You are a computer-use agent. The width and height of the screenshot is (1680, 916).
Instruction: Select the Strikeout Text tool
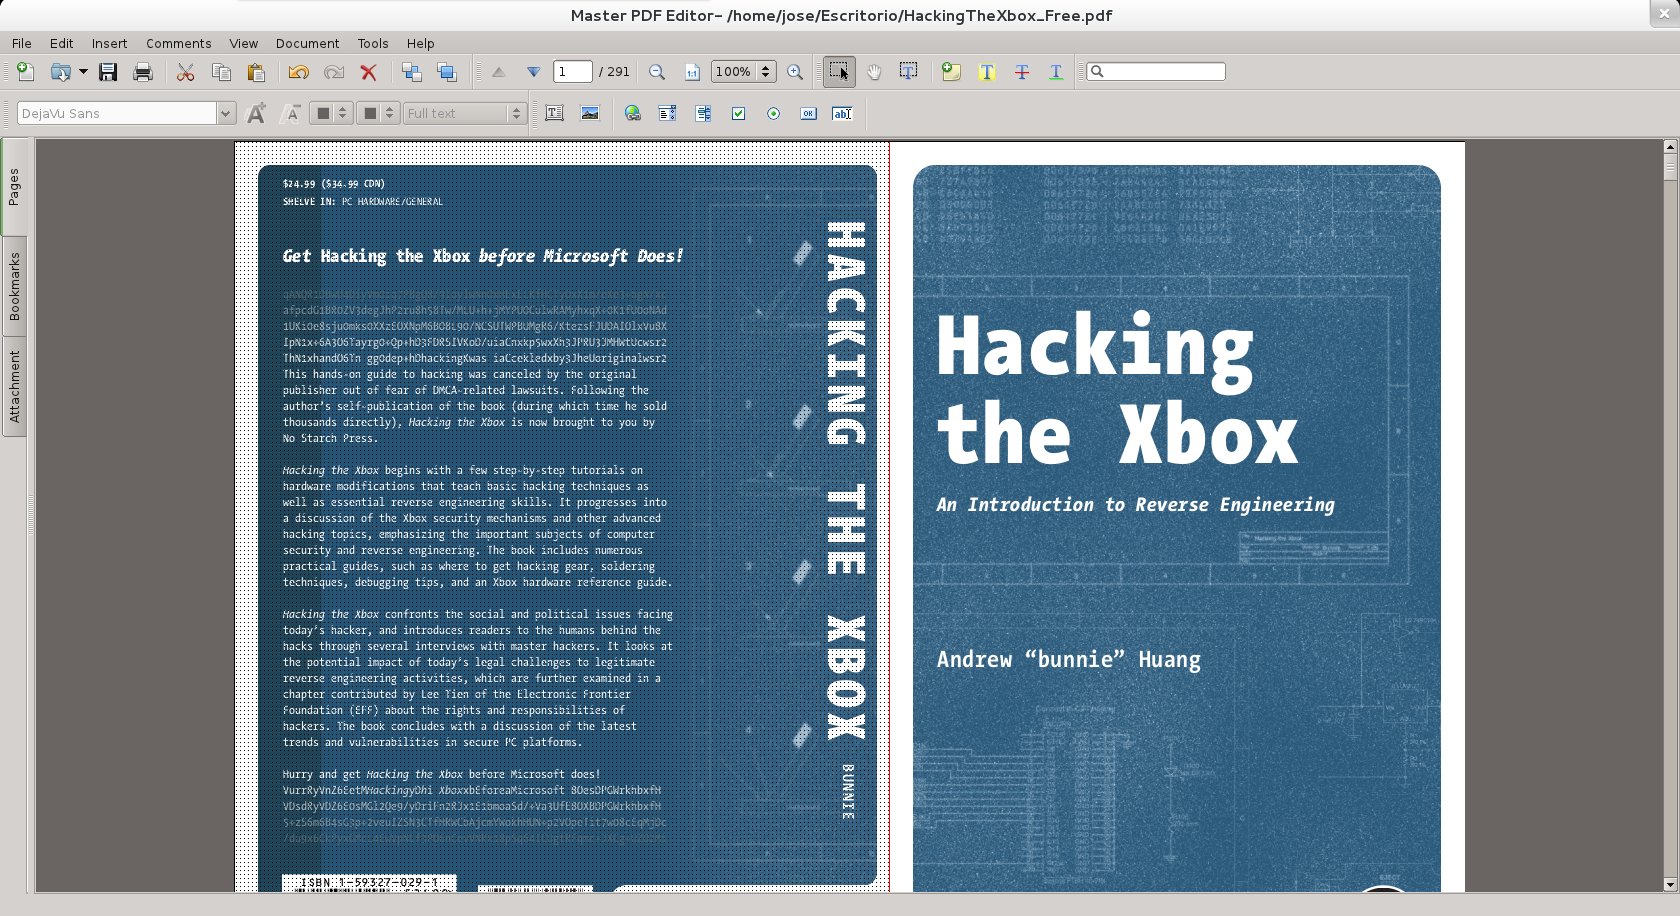[1022, 72]
